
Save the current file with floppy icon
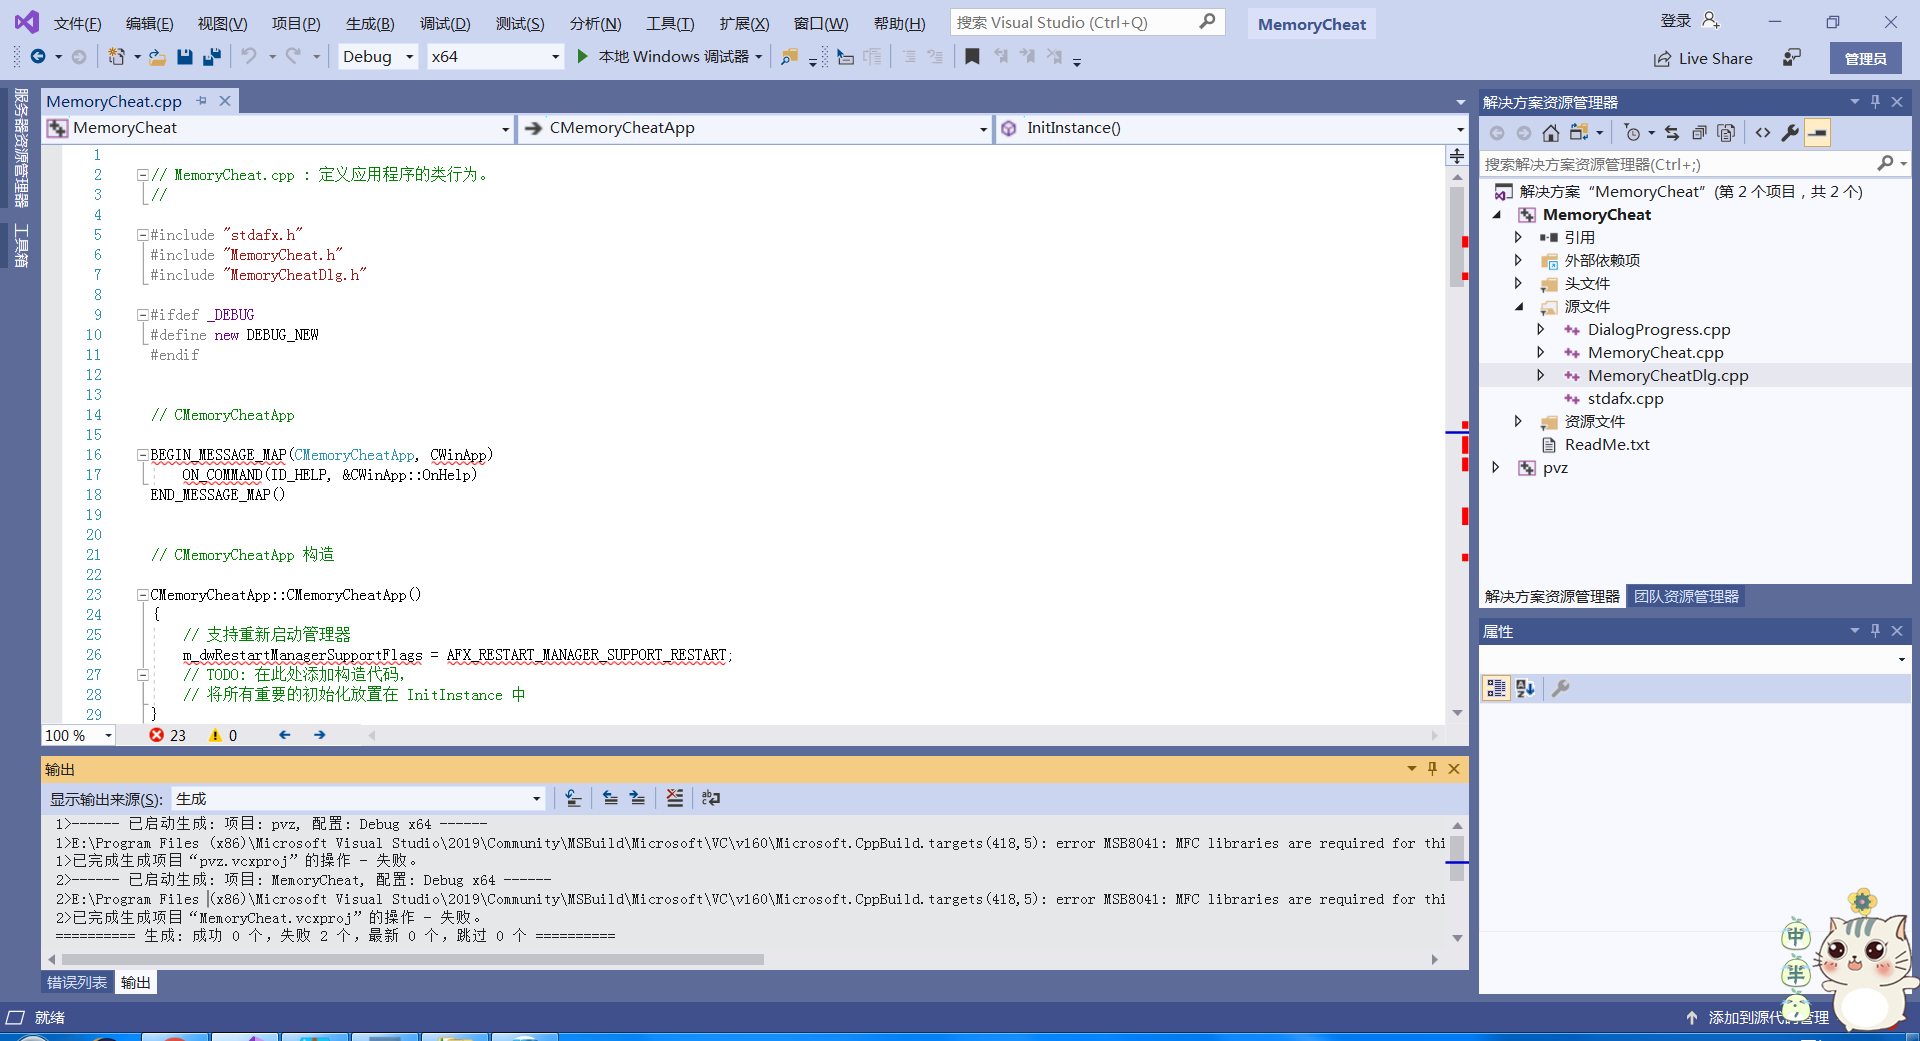185,57
